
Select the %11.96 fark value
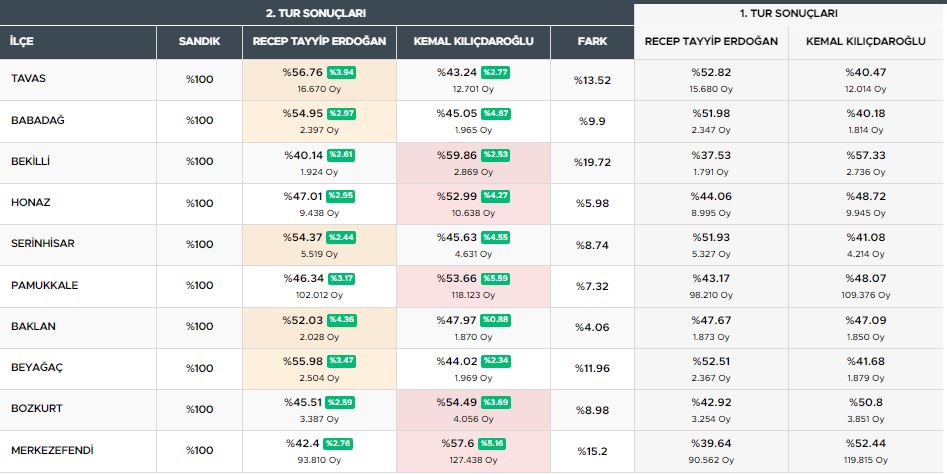(592, 368)
